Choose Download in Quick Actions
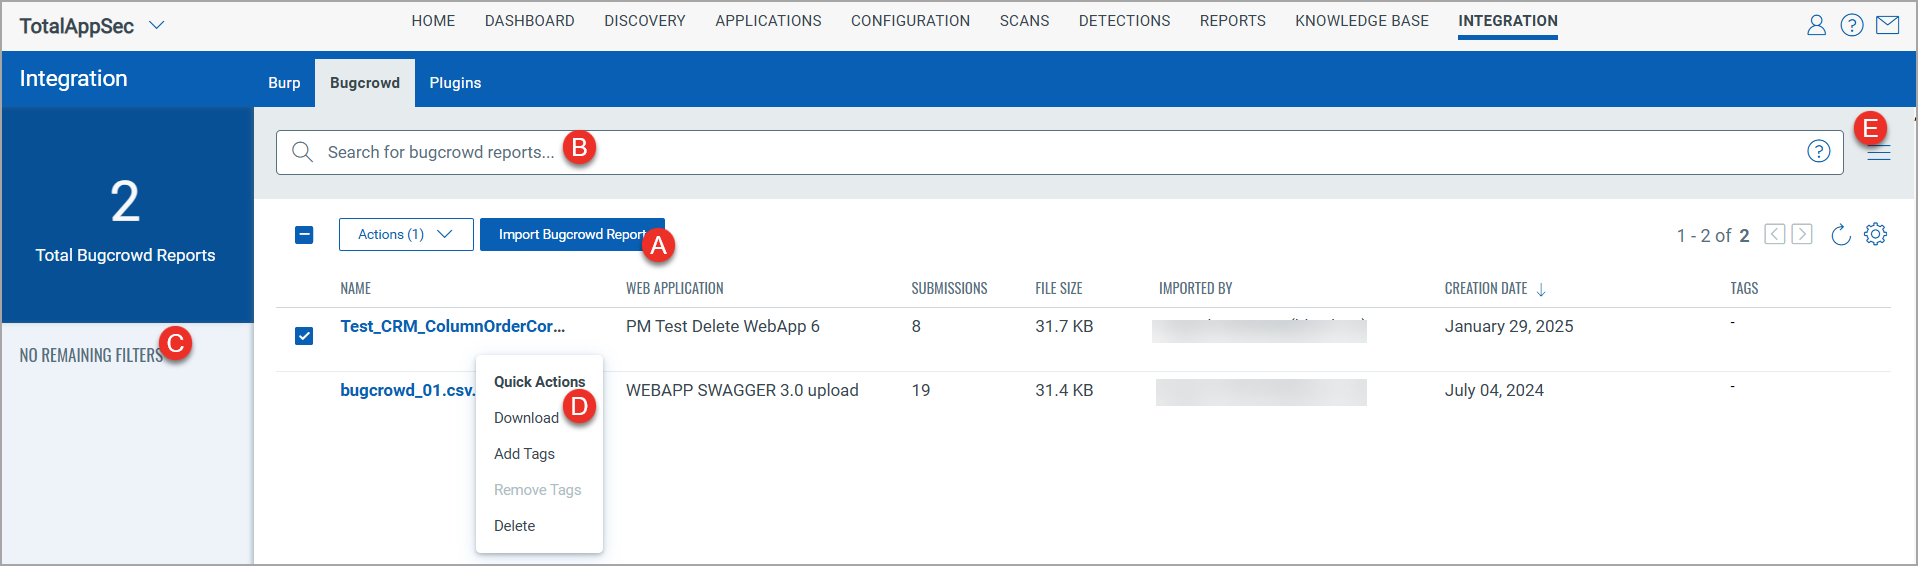 tap(526, 418)
